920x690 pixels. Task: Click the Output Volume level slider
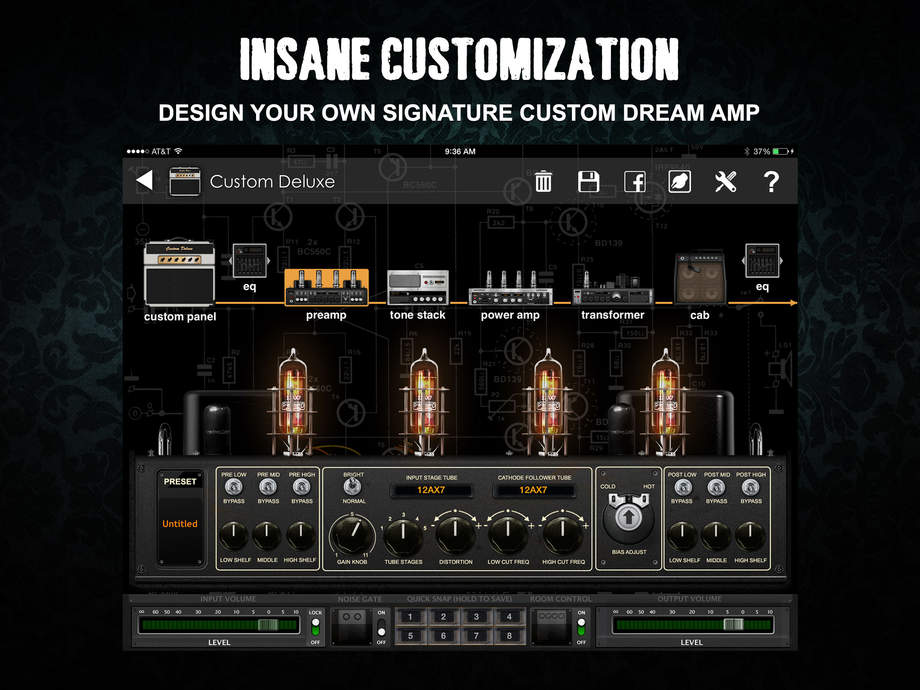point(691,624)
